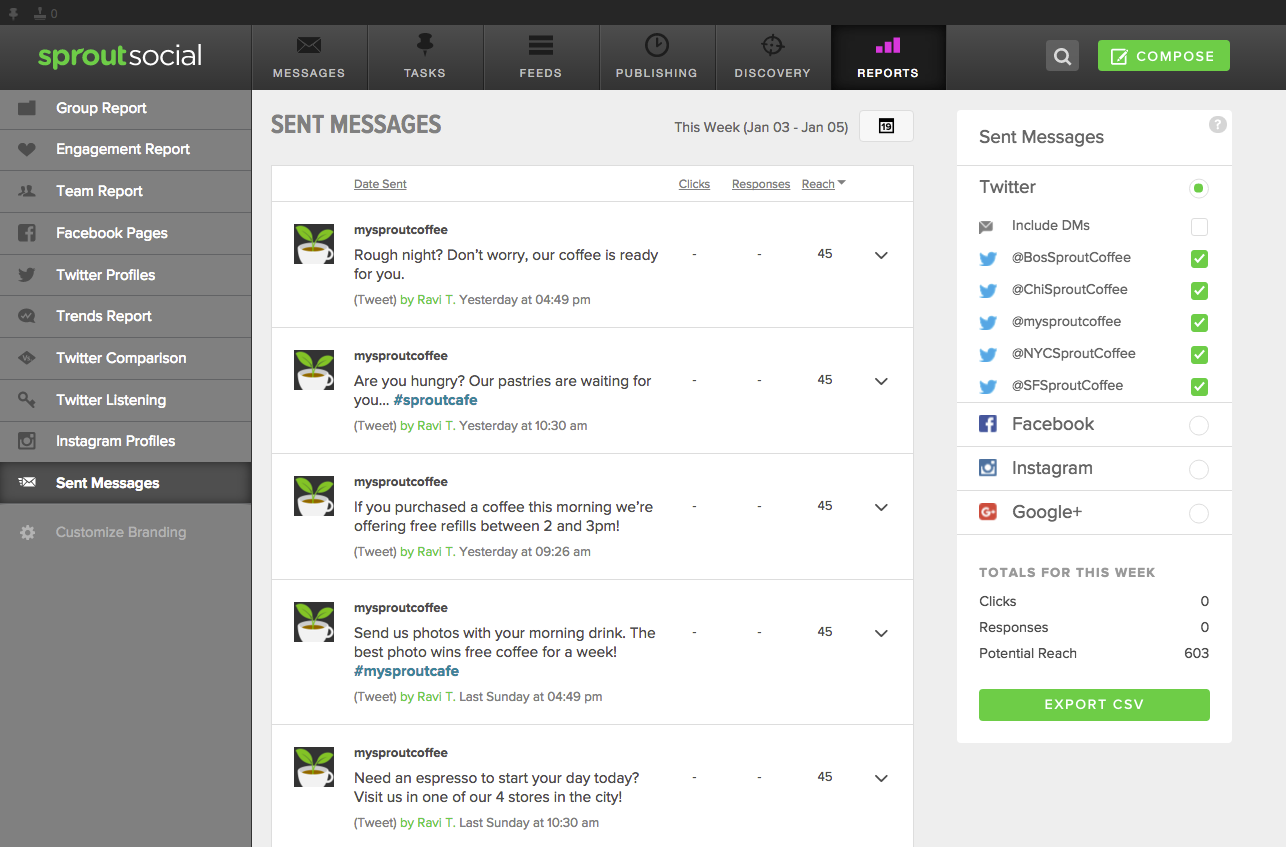Uncheck the @ChiSproutCoffee checkbox
Viewport: 1286px width, 847px height.
1199,290
